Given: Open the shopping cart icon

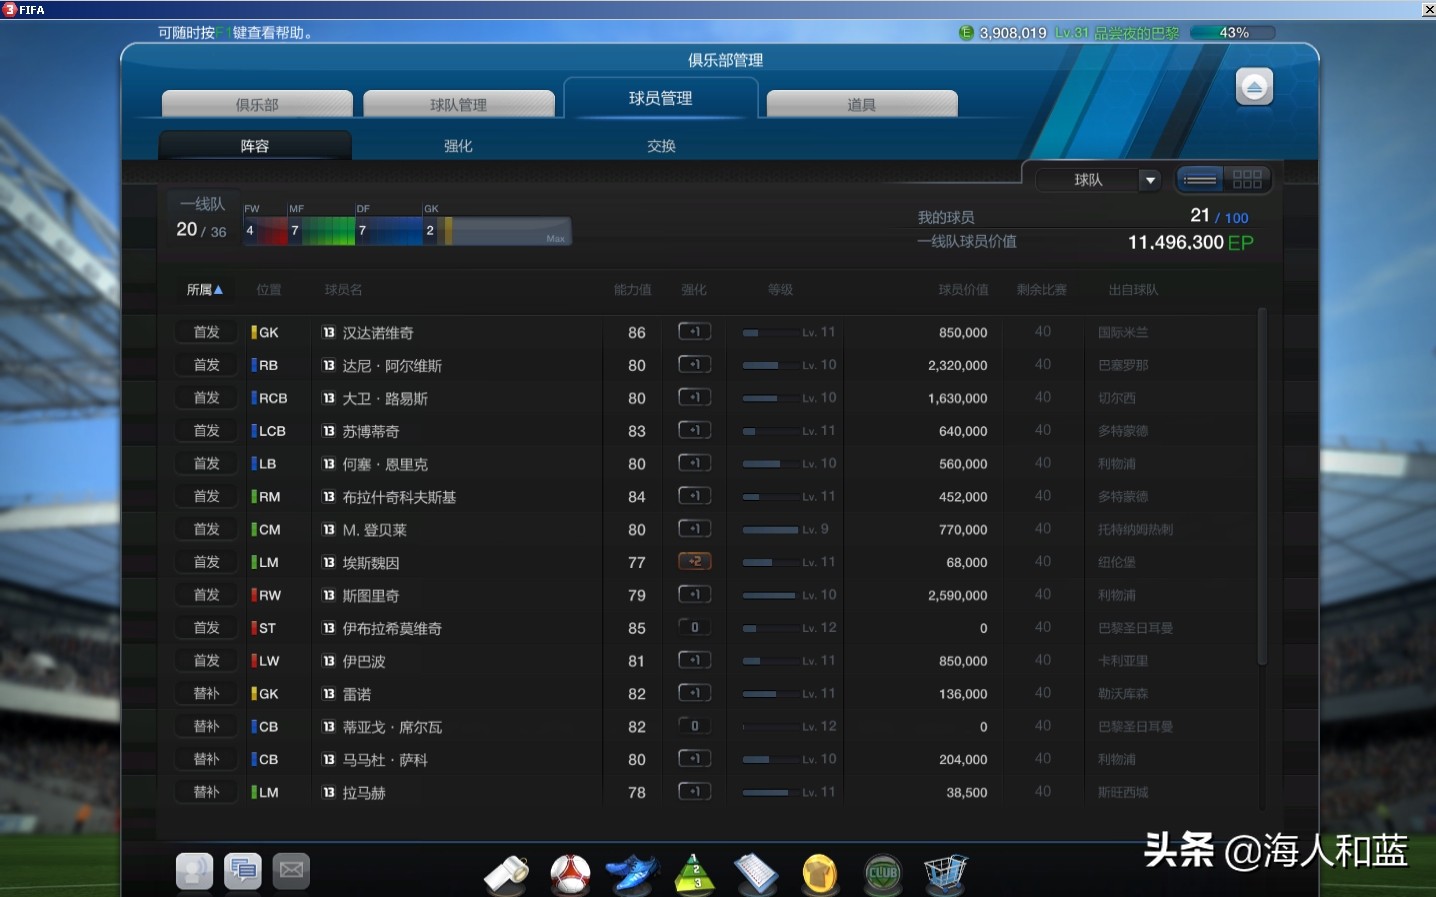Looking at the screenshot, I should [x=946, y=872].
